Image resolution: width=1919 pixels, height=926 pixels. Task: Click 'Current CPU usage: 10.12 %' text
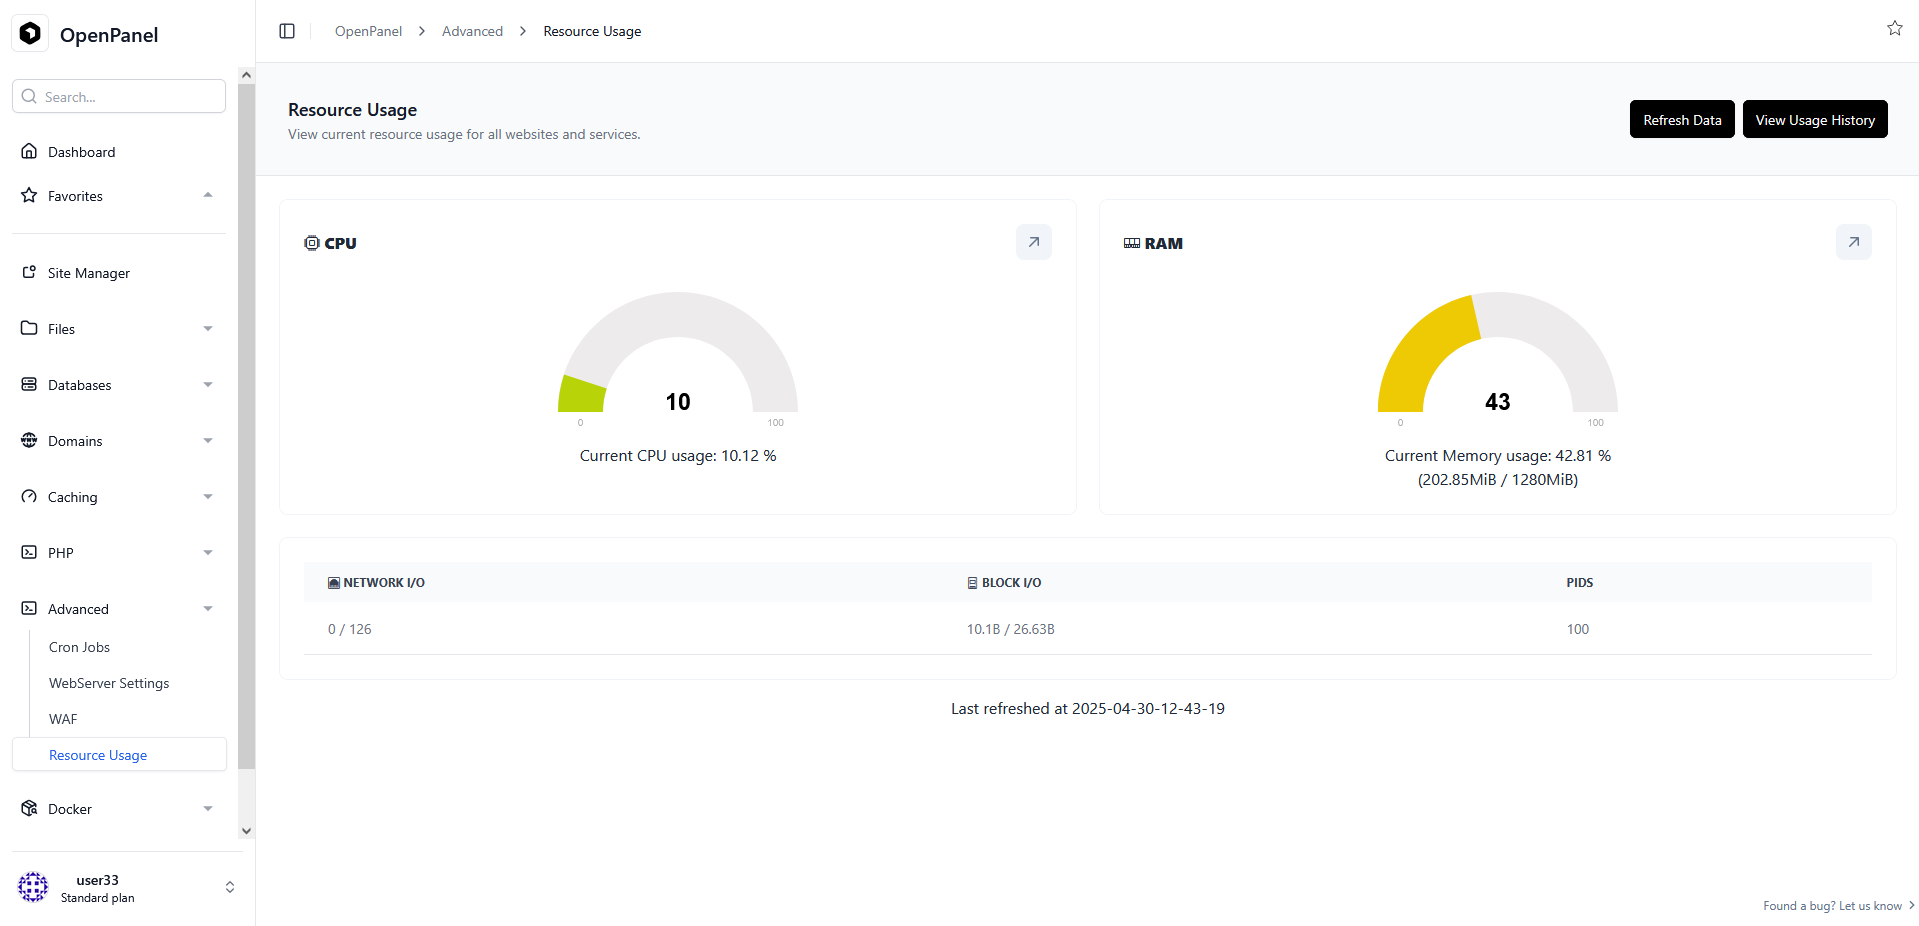pyautogui.click(x=678, y=455)
